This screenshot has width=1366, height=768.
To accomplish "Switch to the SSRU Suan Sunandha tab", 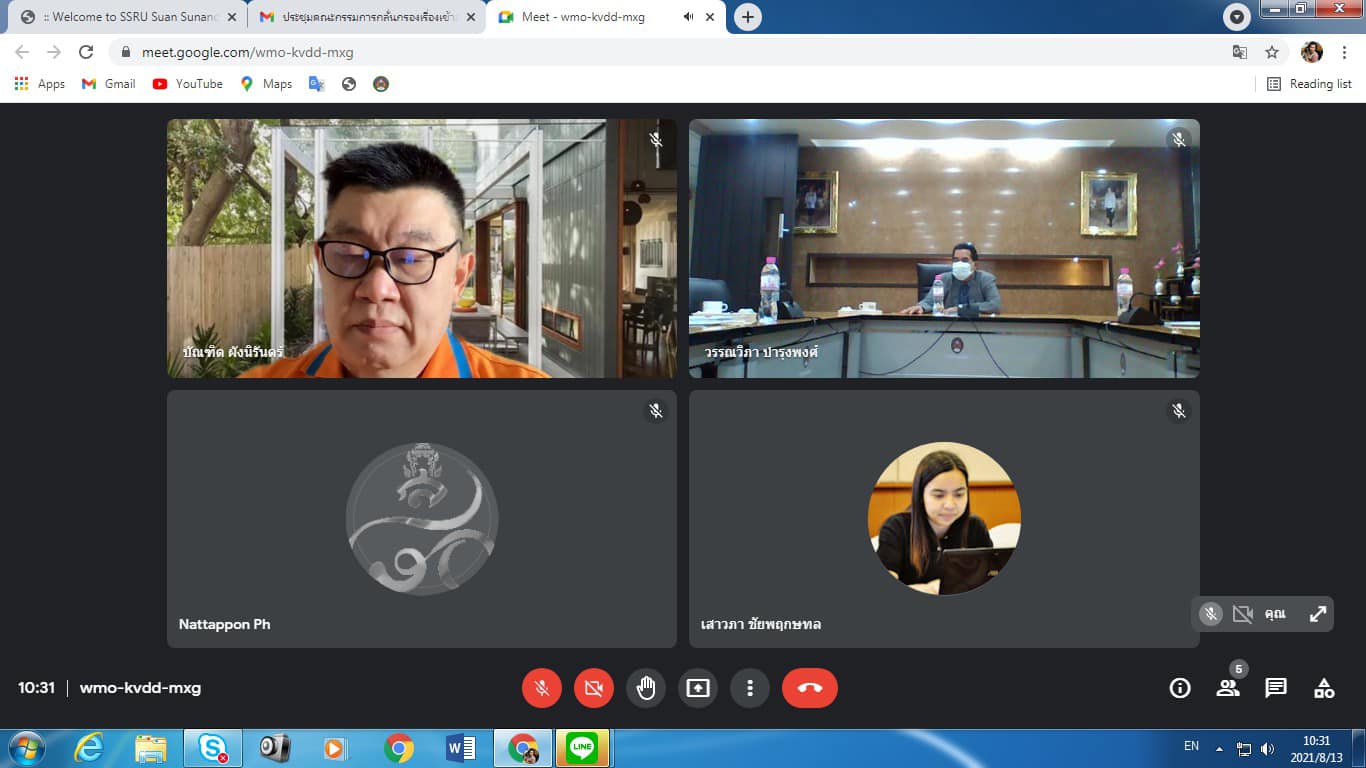I will tap(125, 17).
